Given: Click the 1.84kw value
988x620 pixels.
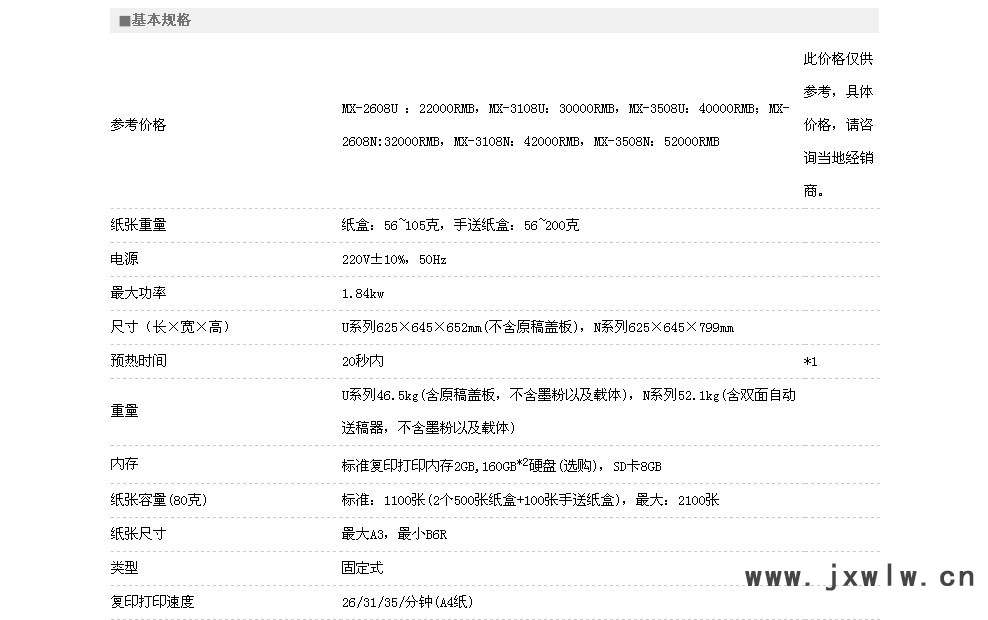Looking at the screenshot, I should 363,294.
